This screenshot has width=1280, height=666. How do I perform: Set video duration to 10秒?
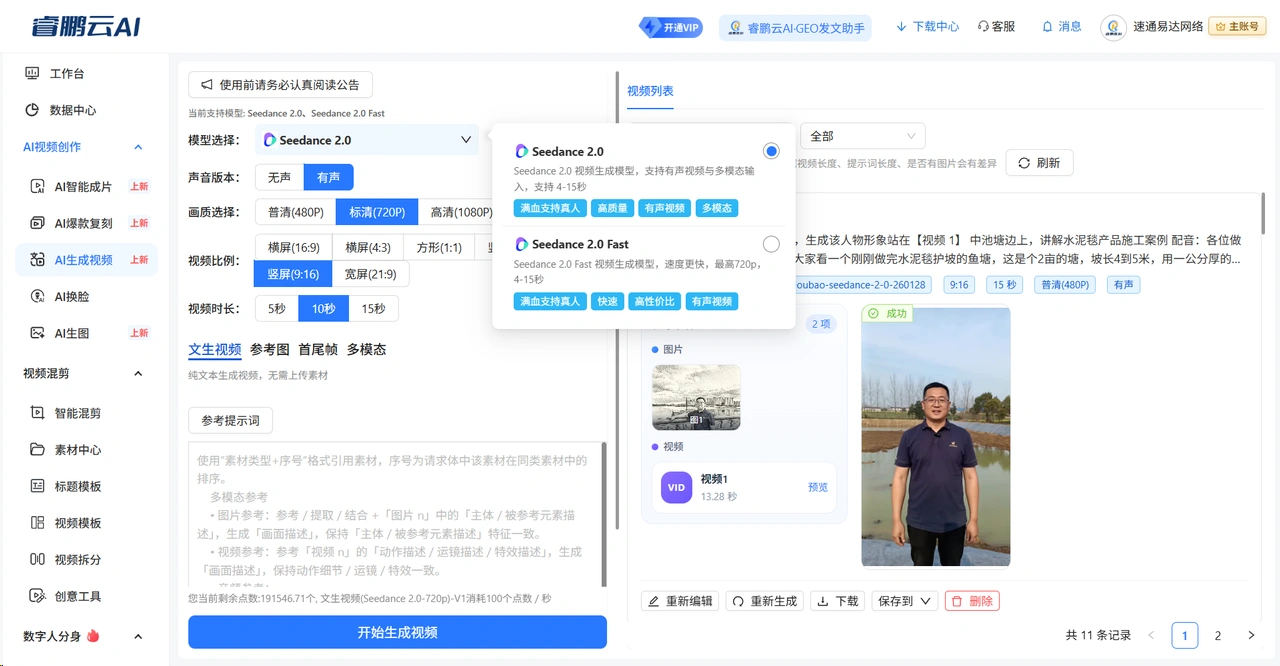pyautogui.click(x=323, y=309)
